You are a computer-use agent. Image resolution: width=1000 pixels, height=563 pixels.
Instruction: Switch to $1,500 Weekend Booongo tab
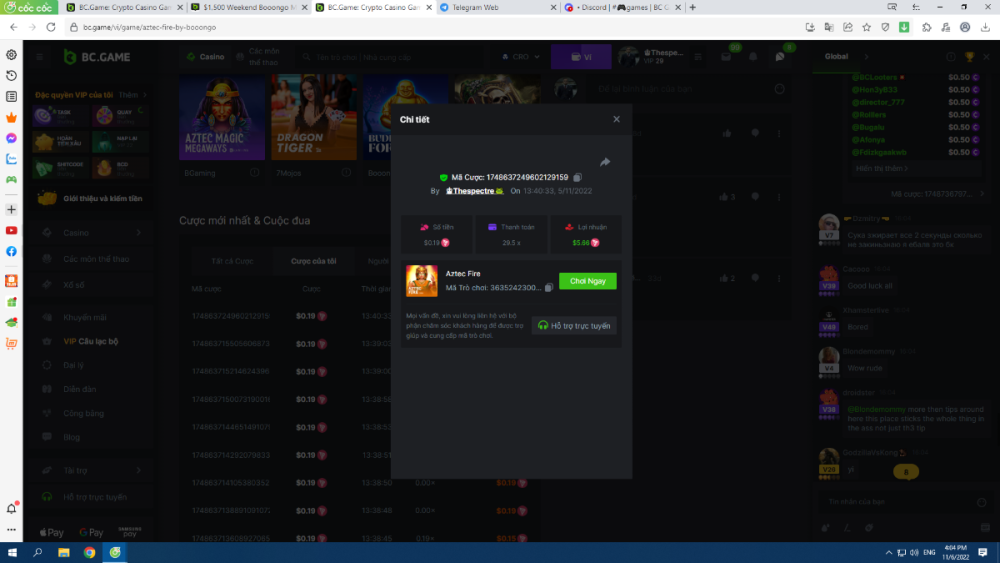tap(245, 7)
